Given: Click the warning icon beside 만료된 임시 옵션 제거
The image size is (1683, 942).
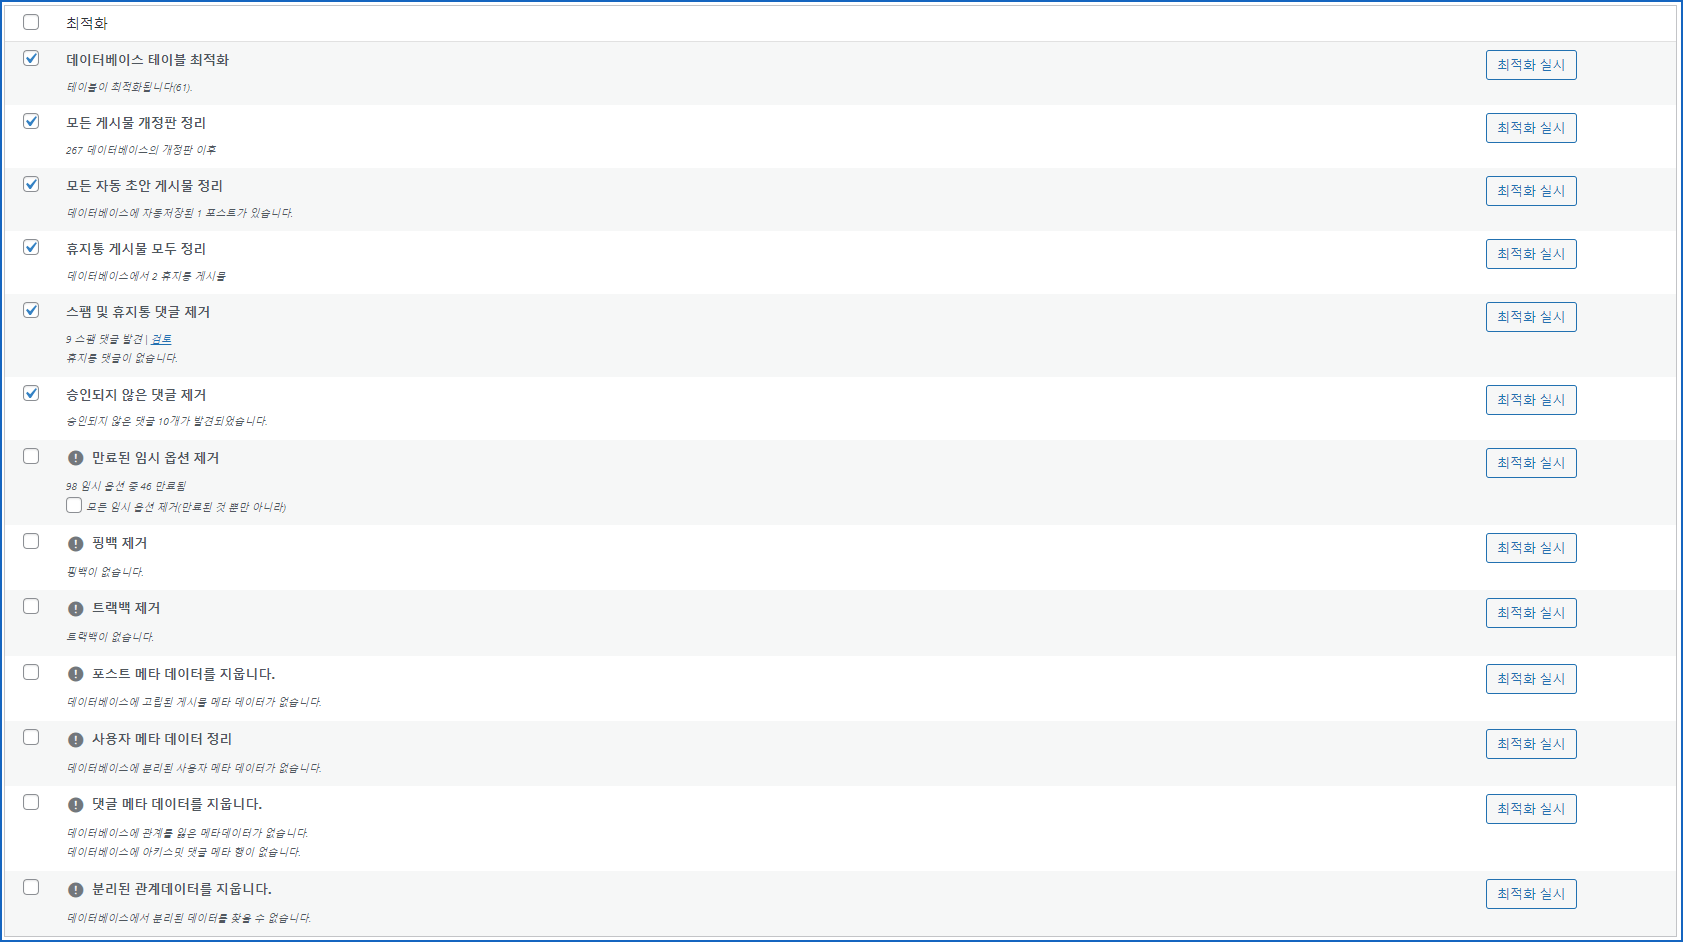Looking at the screenshot, I should (75, 458).
